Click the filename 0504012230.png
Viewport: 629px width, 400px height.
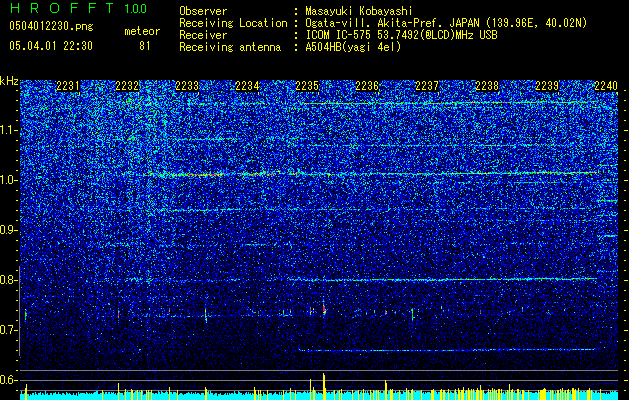[x=51, y=26]
